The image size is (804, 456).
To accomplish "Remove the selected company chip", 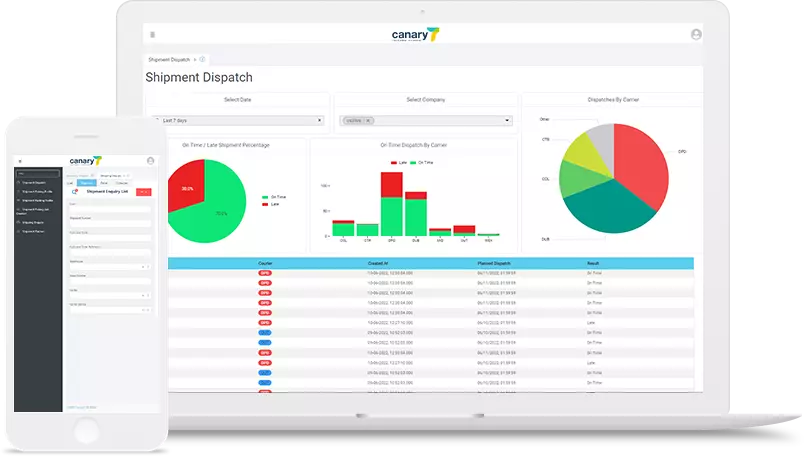I will pyautogui.click(x=368, y=120).
